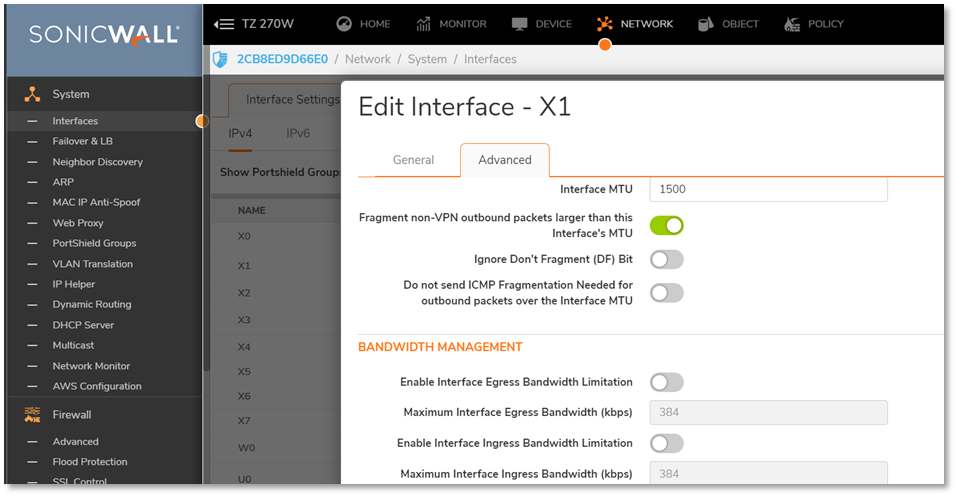Toggle Do not send ICMP Fragmentation Needed
957x497 pixels.
click(x=666, y=293)
